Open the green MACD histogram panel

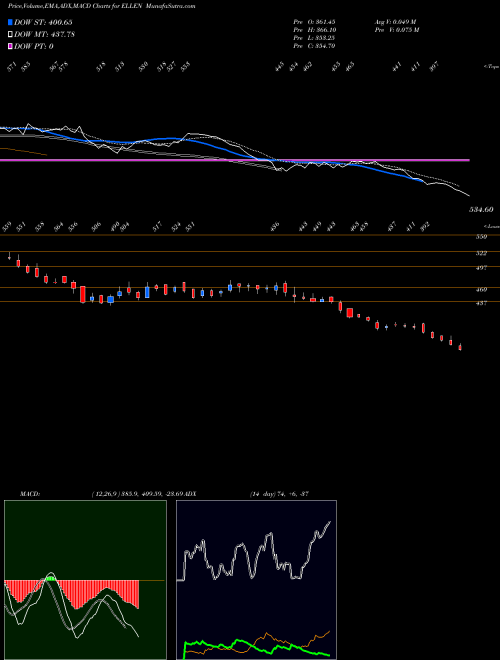pos(85,580)
